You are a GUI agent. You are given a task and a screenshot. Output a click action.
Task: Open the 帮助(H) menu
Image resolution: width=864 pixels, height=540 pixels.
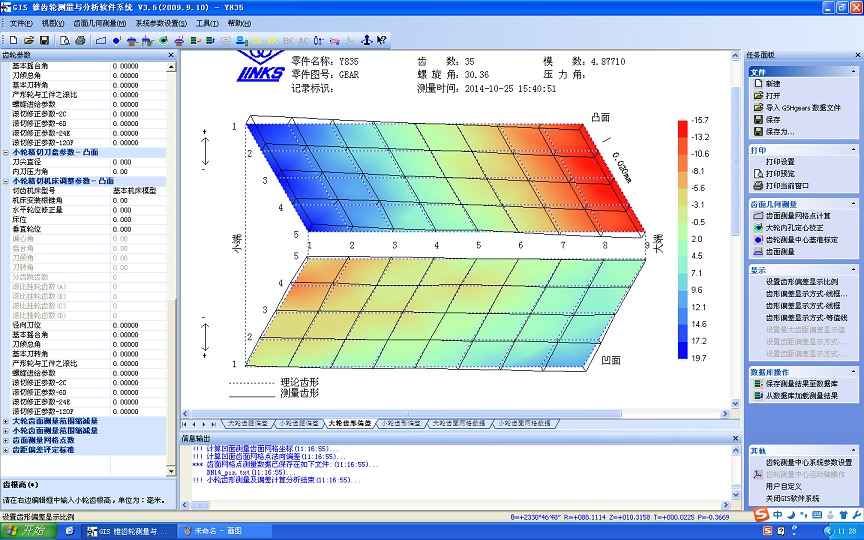click(239, 23)
